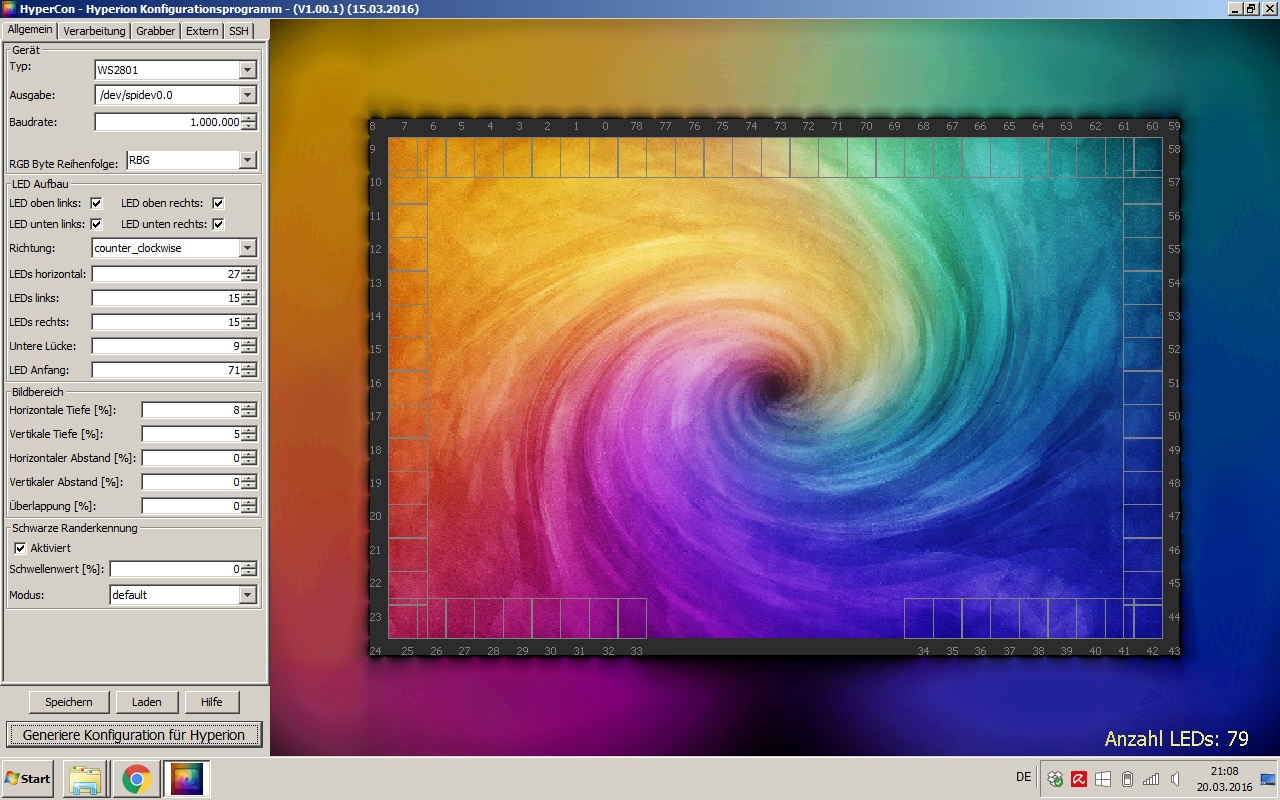Click inside the LEDs horizontal value field
This screenshot has height=800, width=1280.
166,274
